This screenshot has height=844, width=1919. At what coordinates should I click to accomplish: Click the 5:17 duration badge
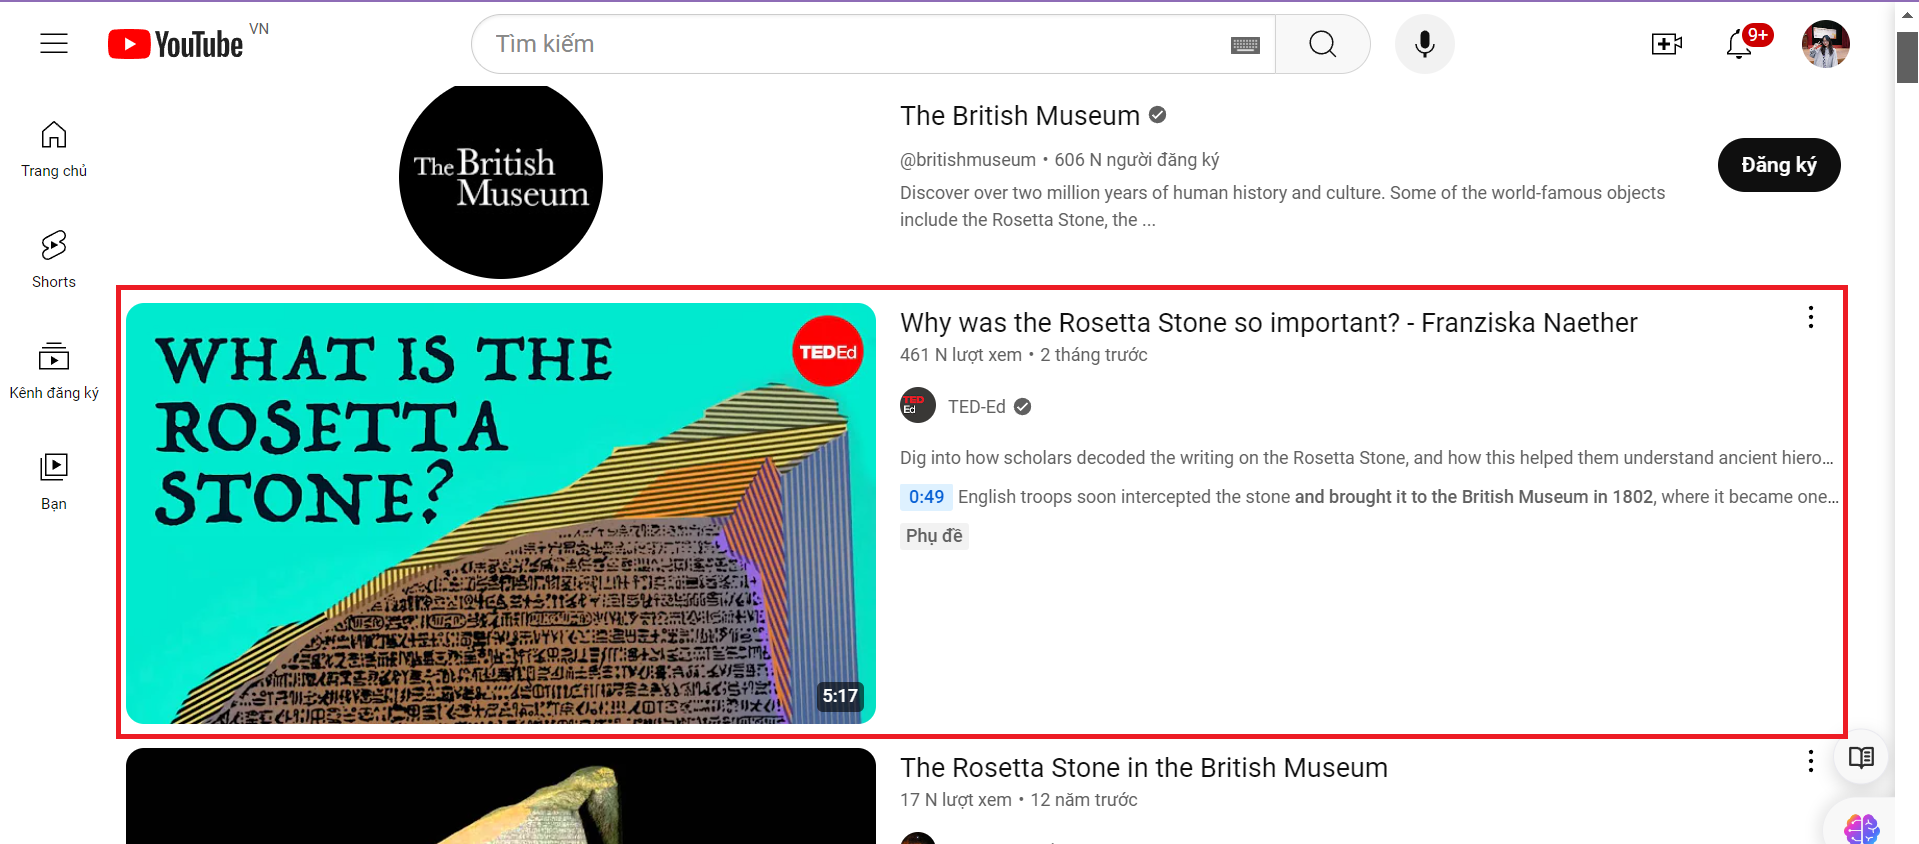pos(840,696)
